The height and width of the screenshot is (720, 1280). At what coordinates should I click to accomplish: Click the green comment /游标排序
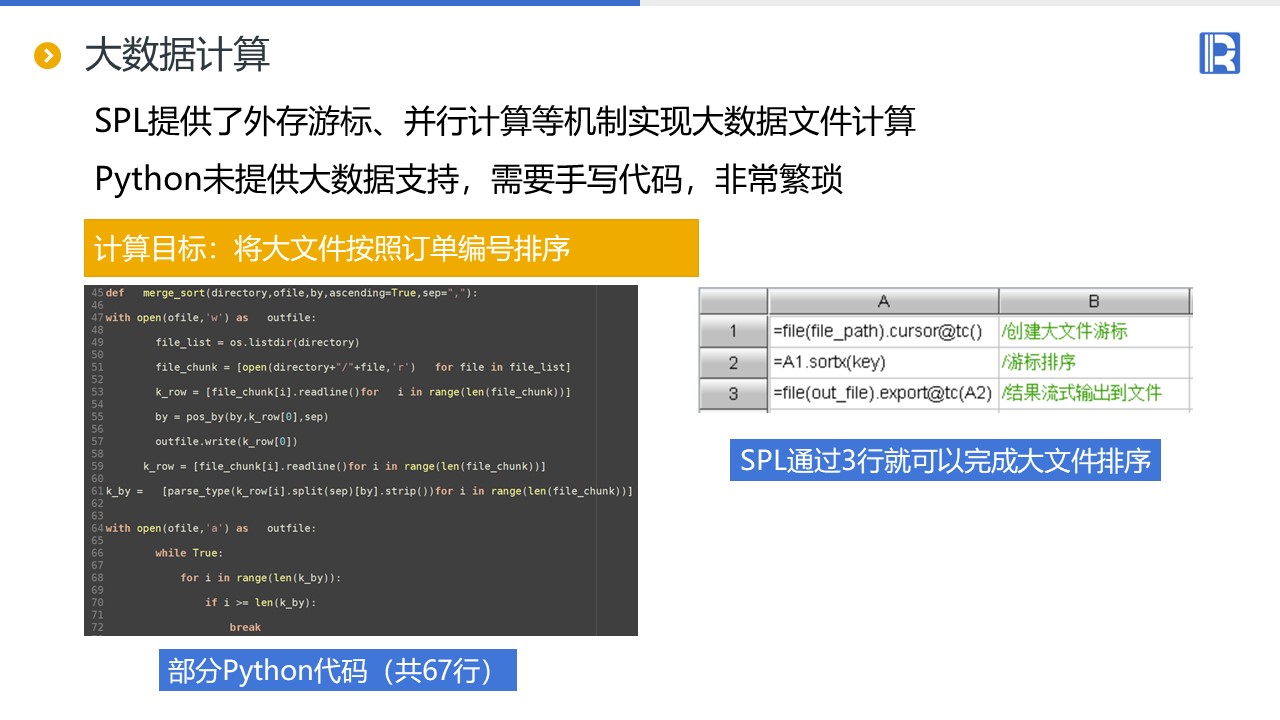tap(1038, 362)
